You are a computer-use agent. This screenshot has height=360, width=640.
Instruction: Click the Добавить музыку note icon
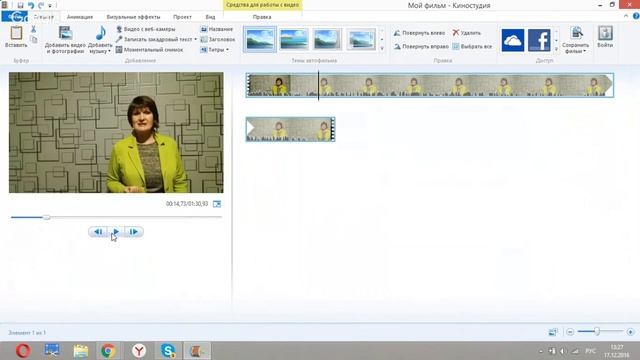click(x=100, y=33)
